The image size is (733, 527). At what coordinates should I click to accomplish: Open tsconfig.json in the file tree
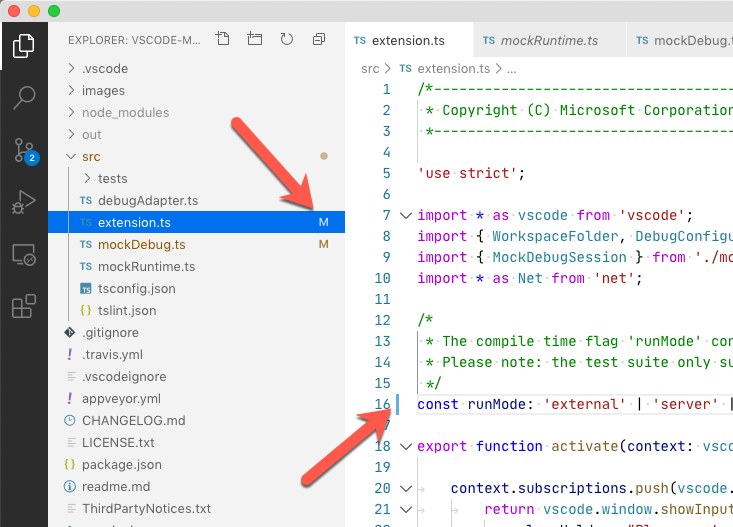click(196, 288)
